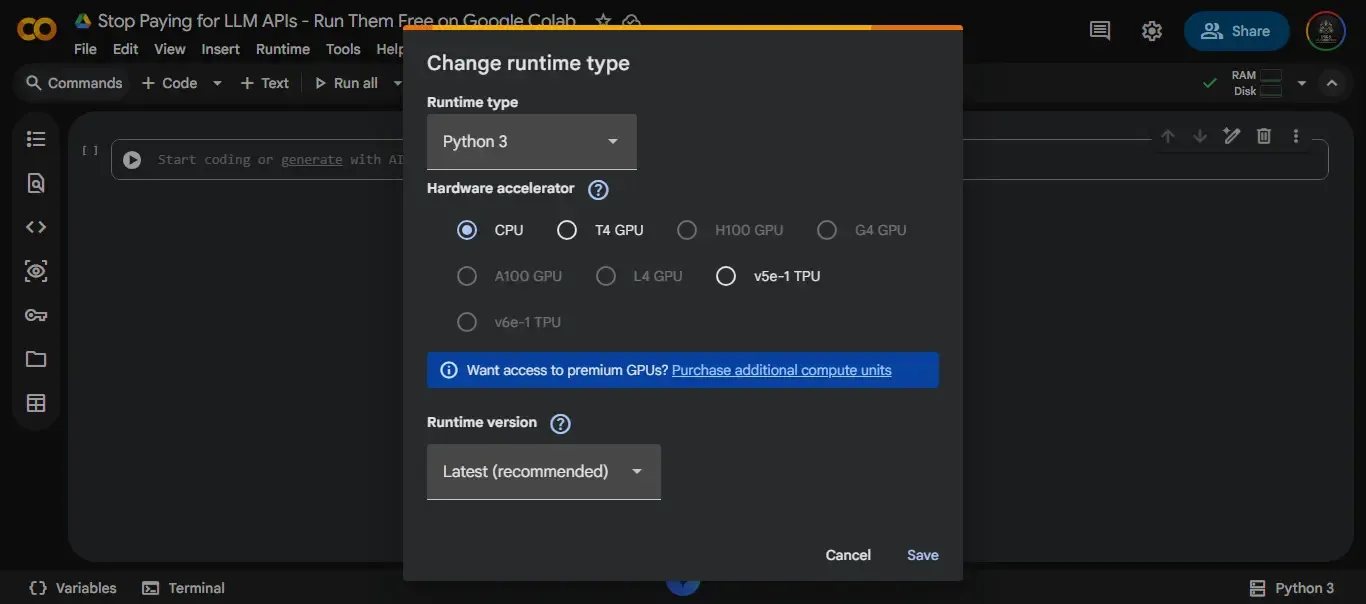This screenshot has height=604, width=1366.
Task: Click the Cancel button
Action: click(848, 555)
